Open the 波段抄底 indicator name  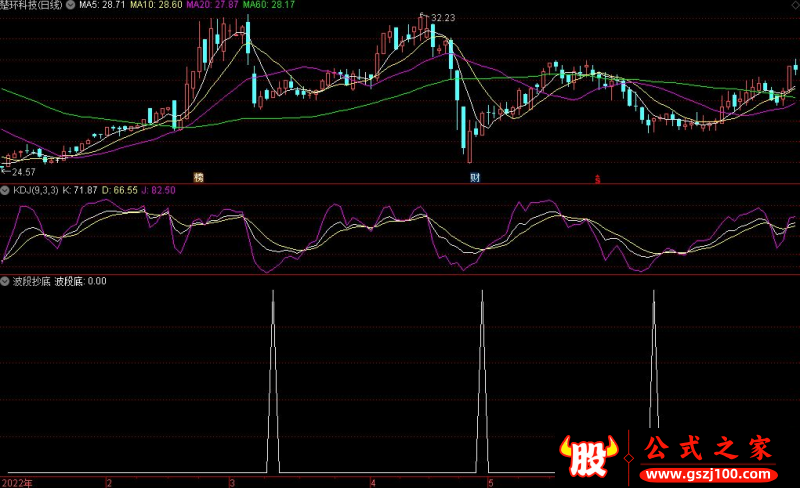click(x=30, y=281)
